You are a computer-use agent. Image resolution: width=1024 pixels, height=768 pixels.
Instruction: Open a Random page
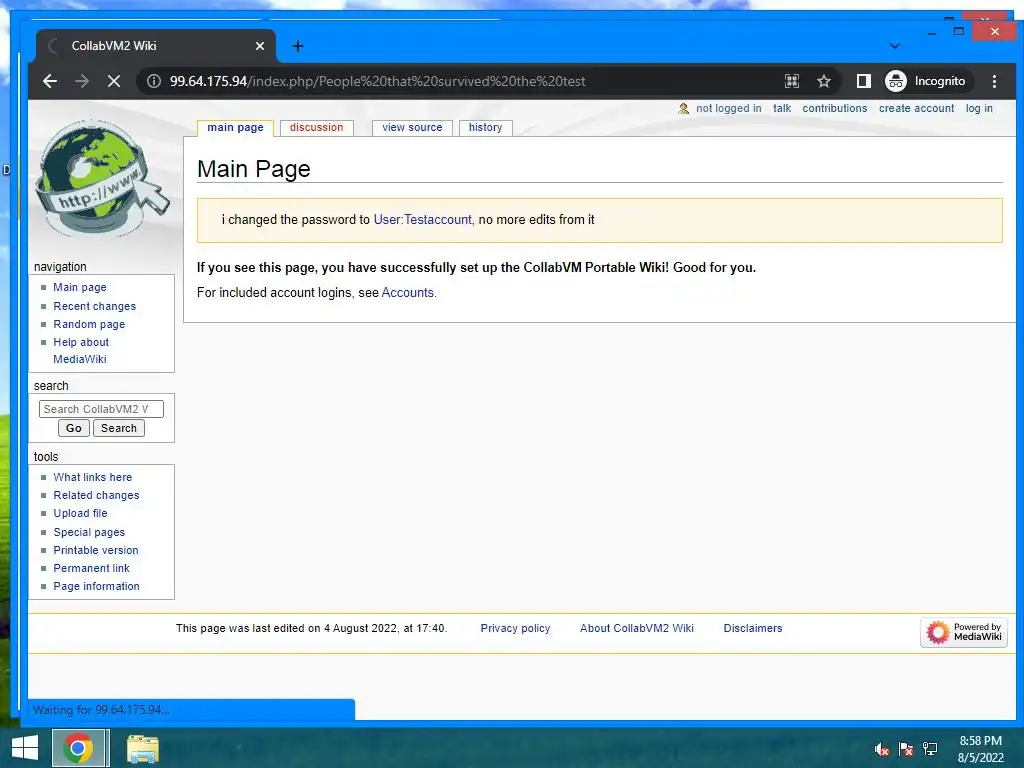click(x=89, y=324)
